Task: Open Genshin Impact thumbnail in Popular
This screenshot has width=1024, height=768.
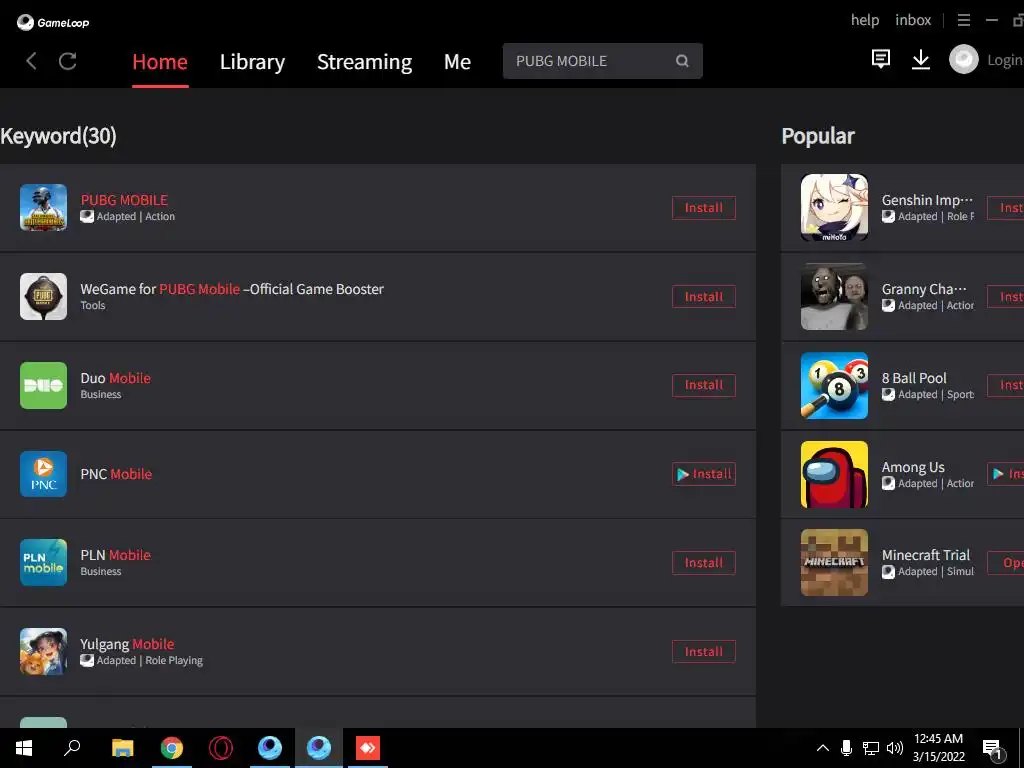Action: point(834,208)
